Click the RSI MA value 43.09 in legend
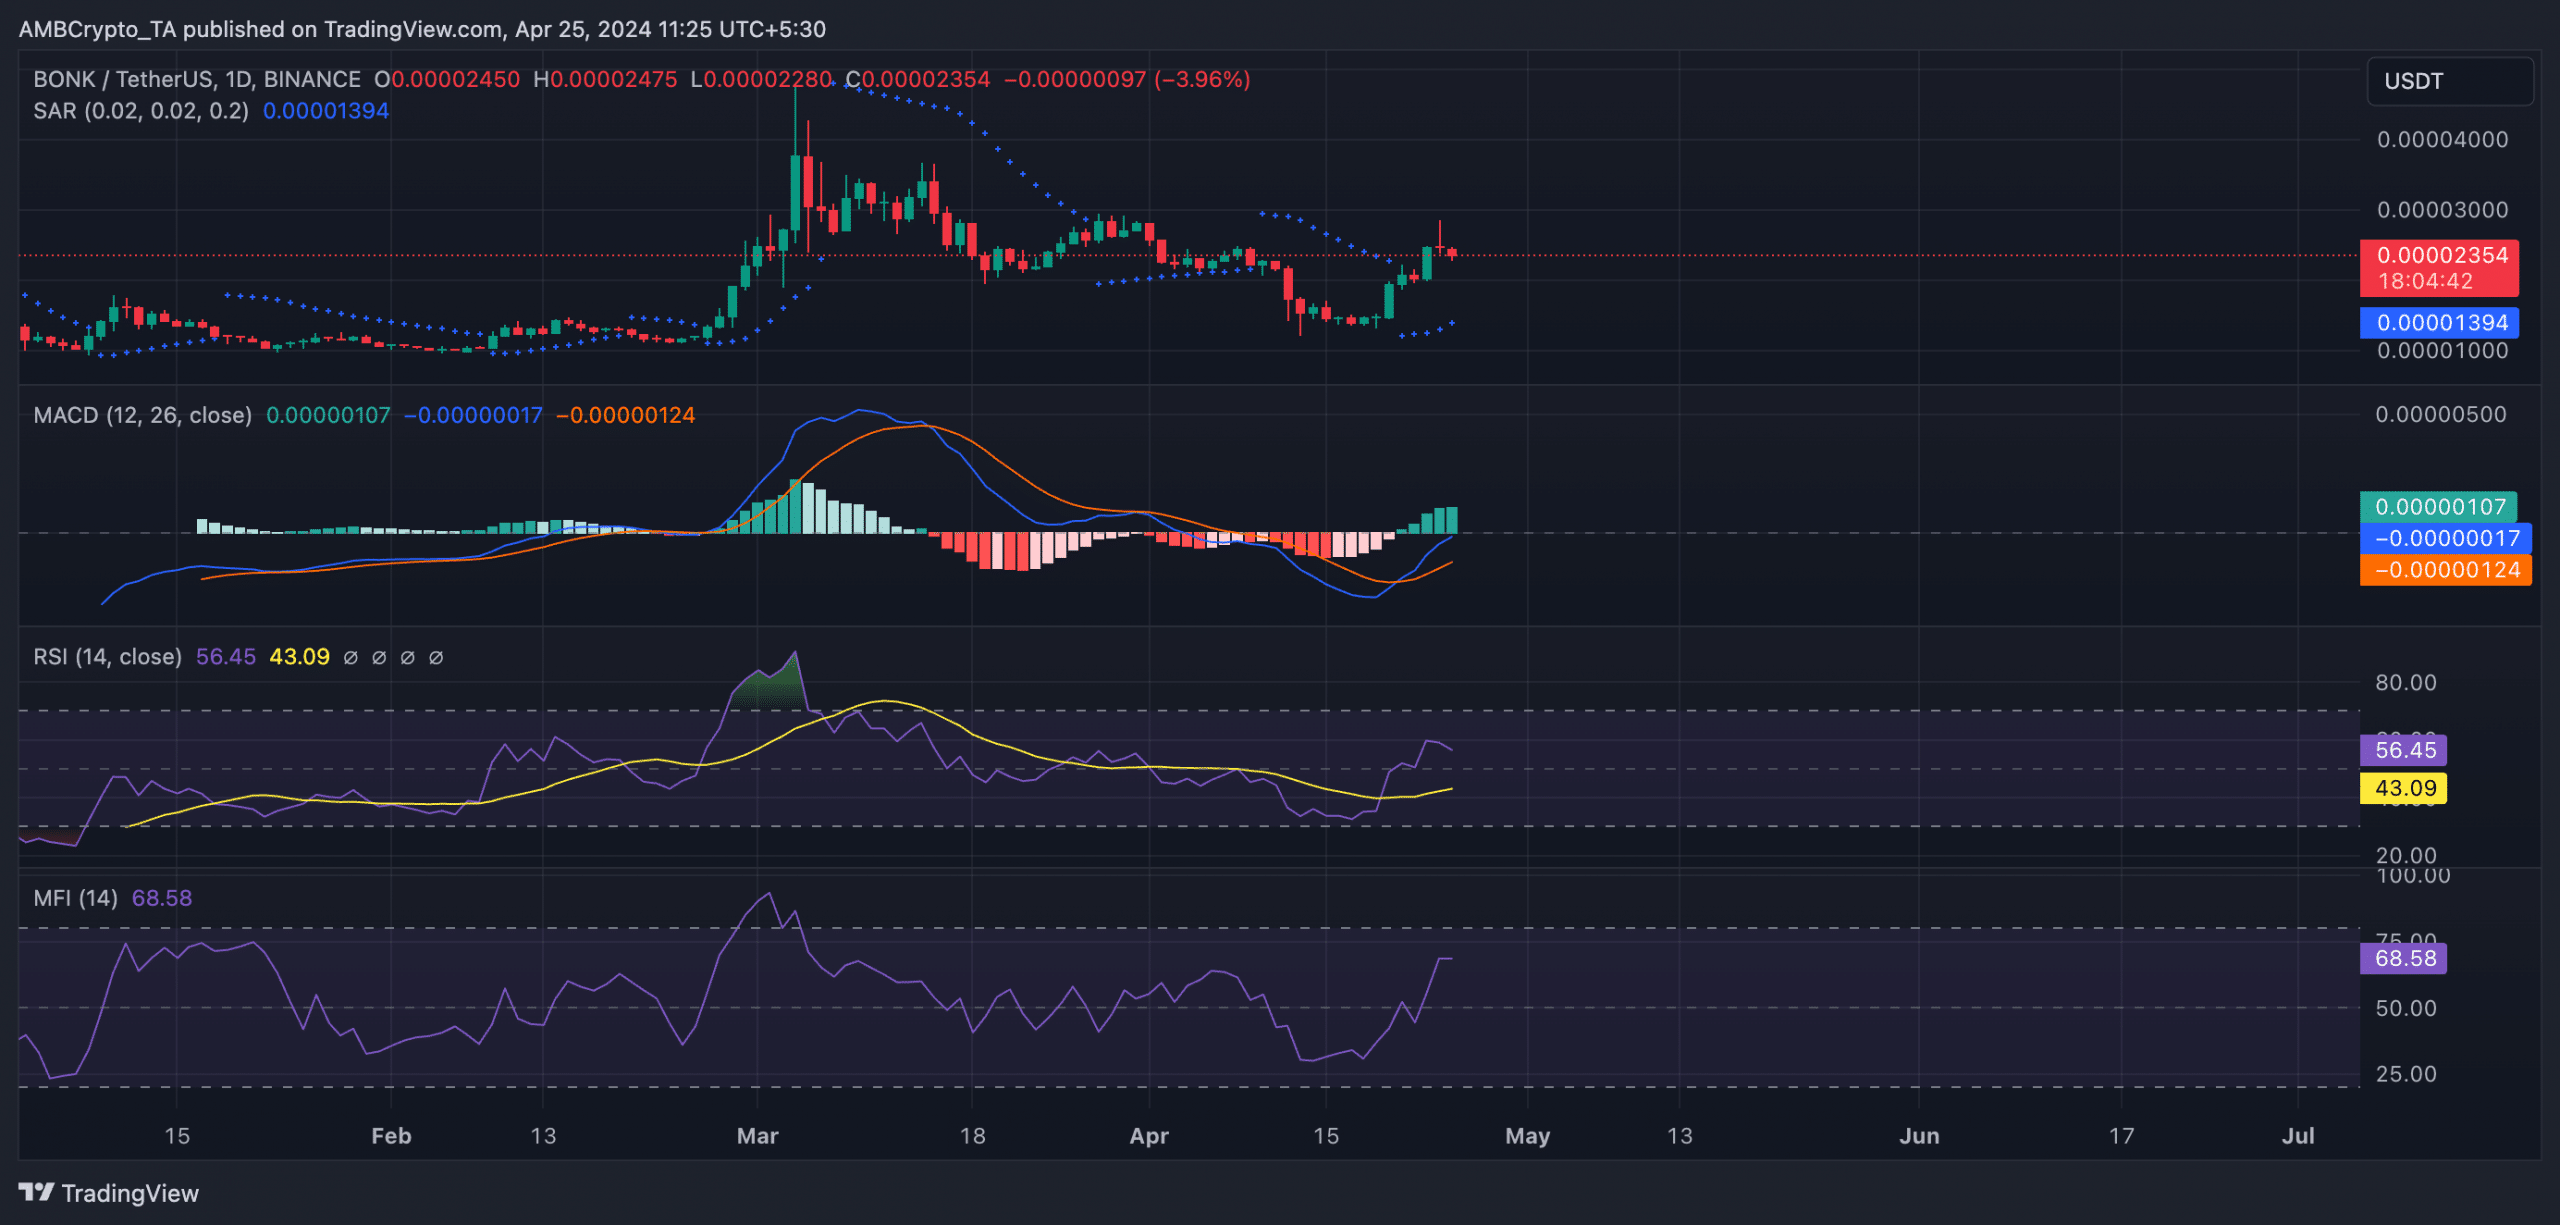Viewport: 2560px width, 1225px height. coord(299,656)
